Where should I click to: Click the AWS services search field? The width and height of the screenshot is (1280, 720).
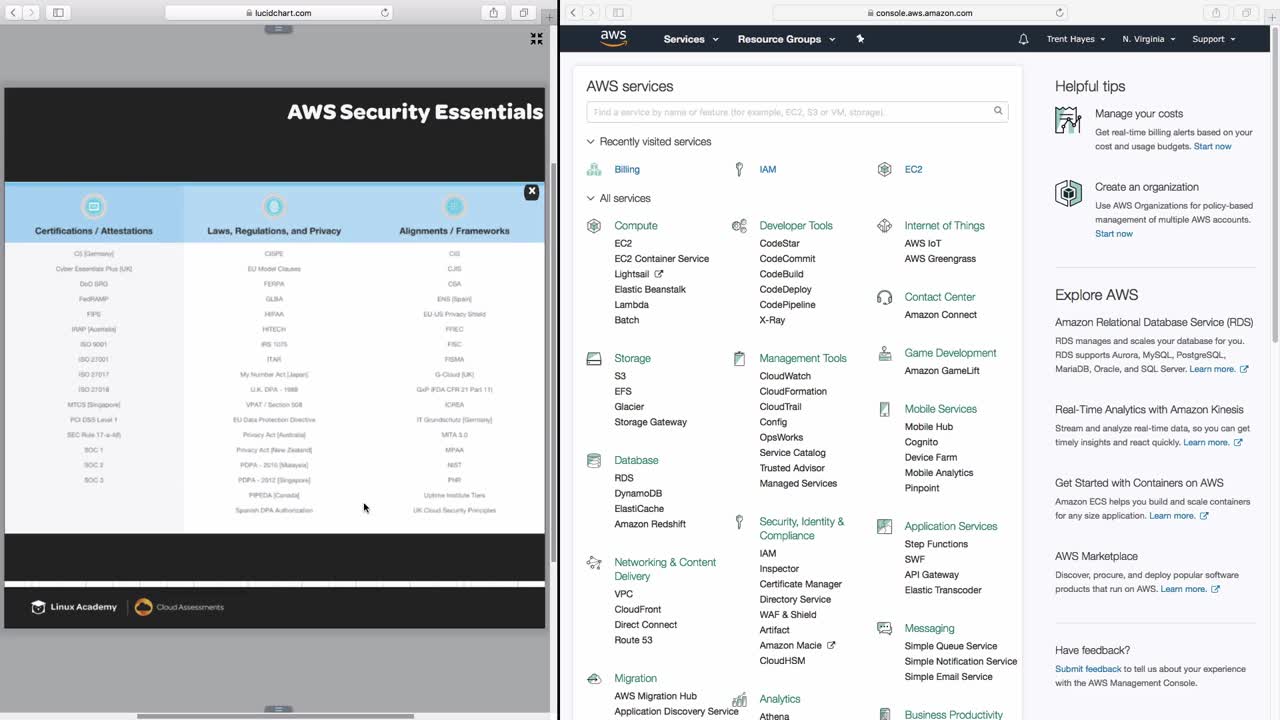click(x=797, y=112)
